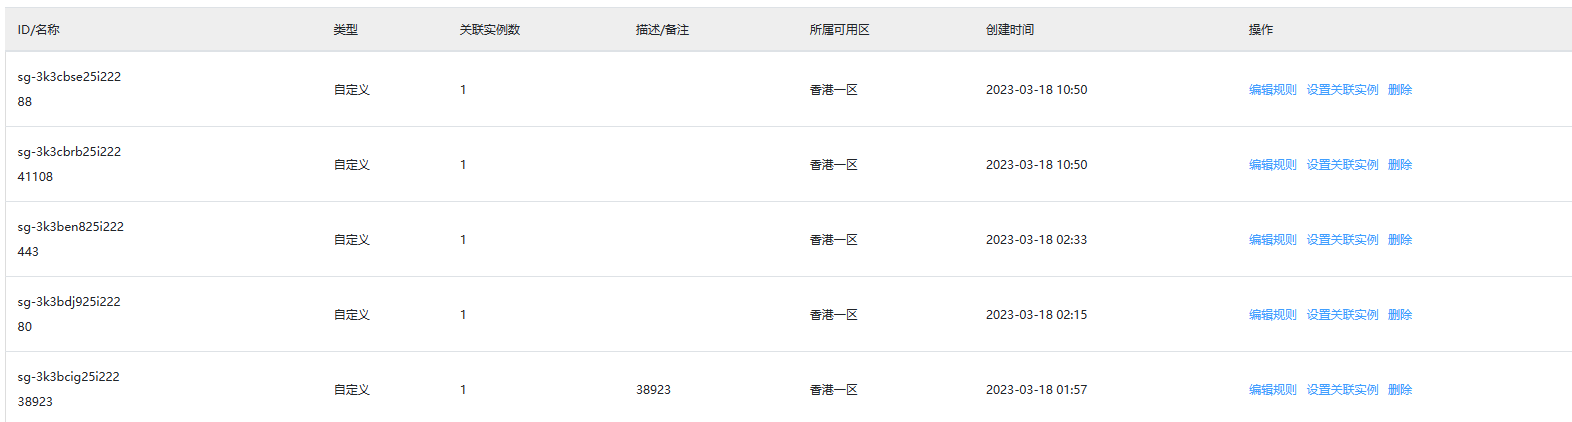Click the ID/名称 column header
This screenshot has width=1572, height=422.
point(39,30)
